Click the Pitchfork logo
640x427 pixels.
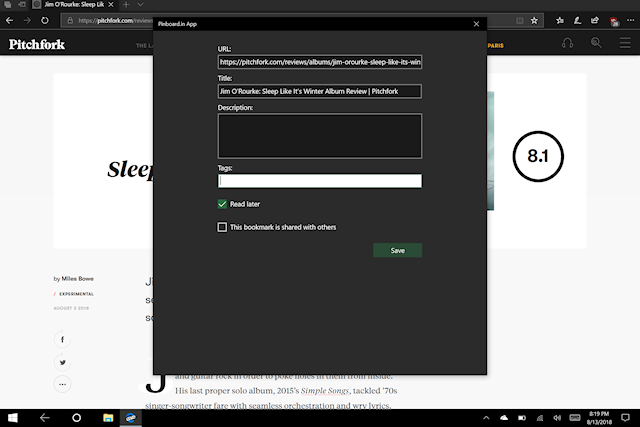(37, 44)
